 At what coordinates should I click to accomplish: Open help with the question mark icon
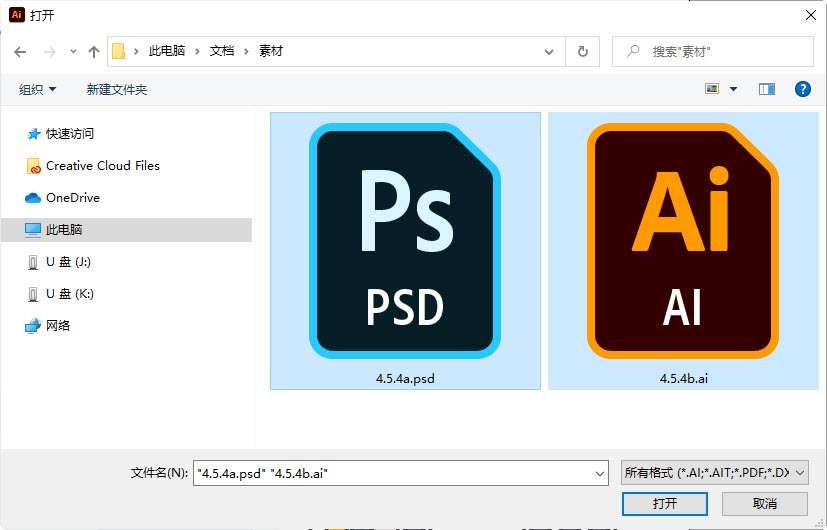(x=802, y=89)
